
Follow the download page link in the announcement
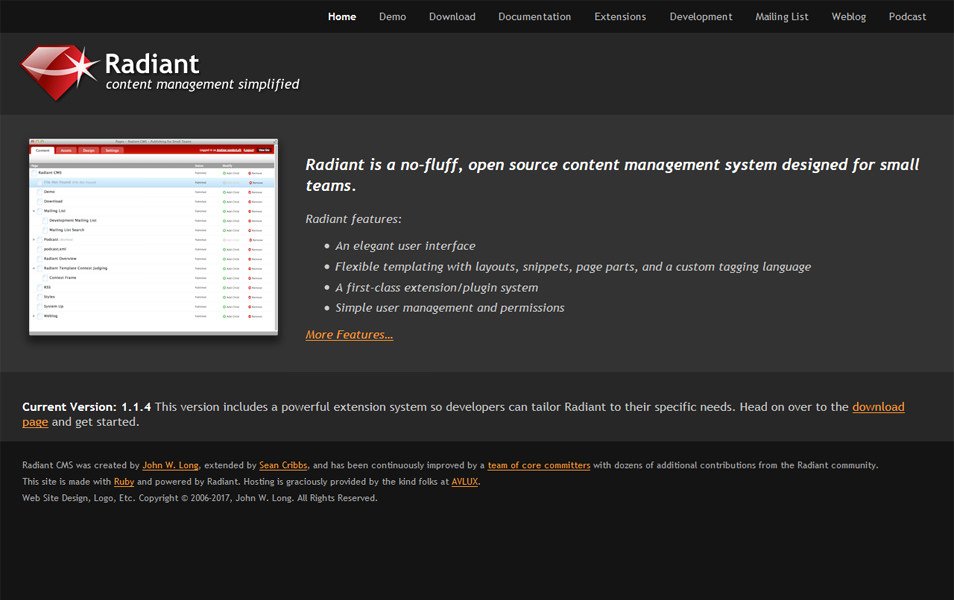[x=878, y=406]
